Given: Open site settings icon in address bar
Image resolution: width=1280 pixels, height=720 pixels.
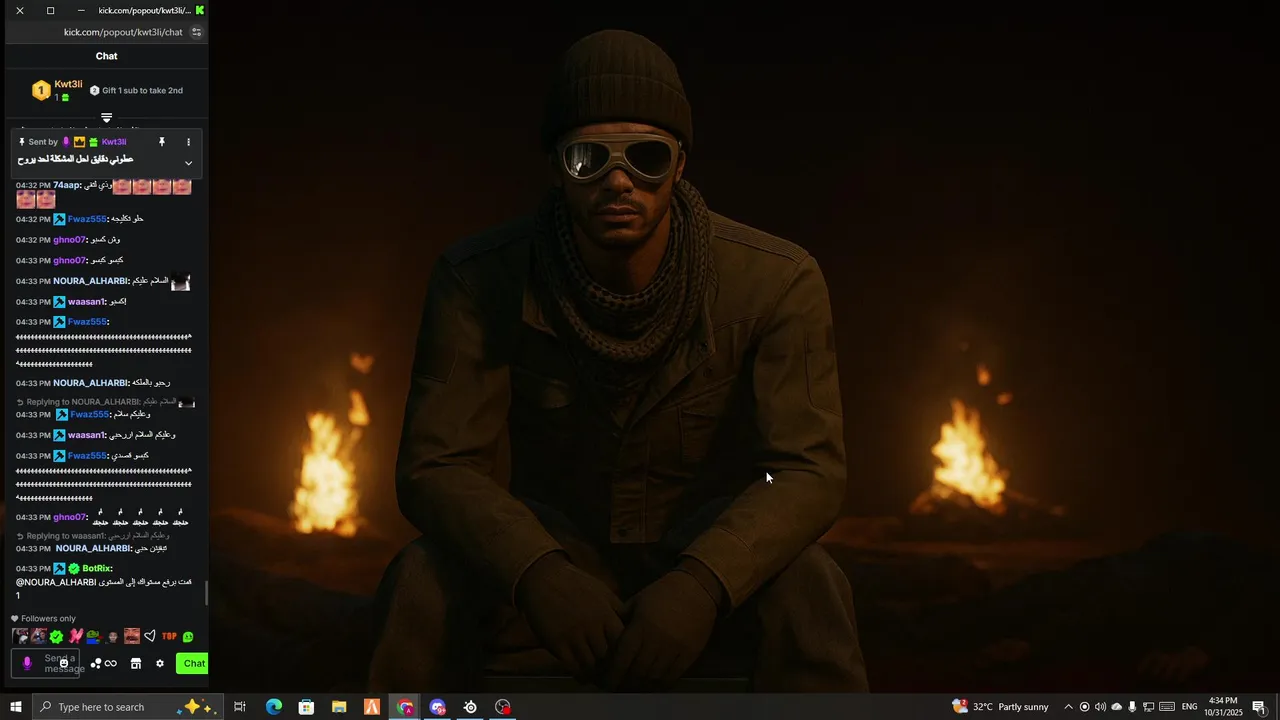Looking at the screenshot, I should (x=196, y=32).
